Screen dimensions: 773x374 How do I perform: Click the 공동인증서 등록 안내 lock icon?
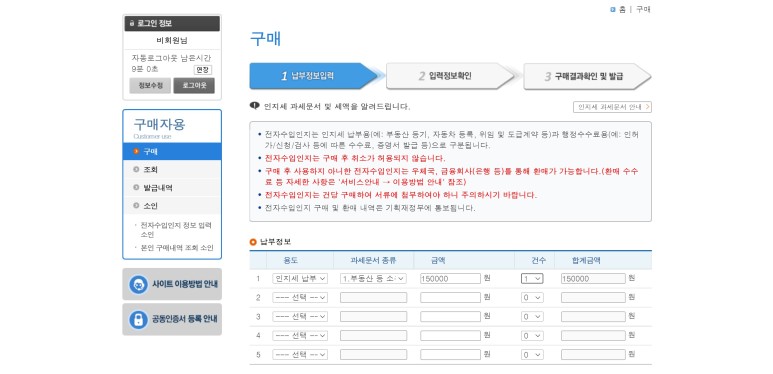[139, 319]
